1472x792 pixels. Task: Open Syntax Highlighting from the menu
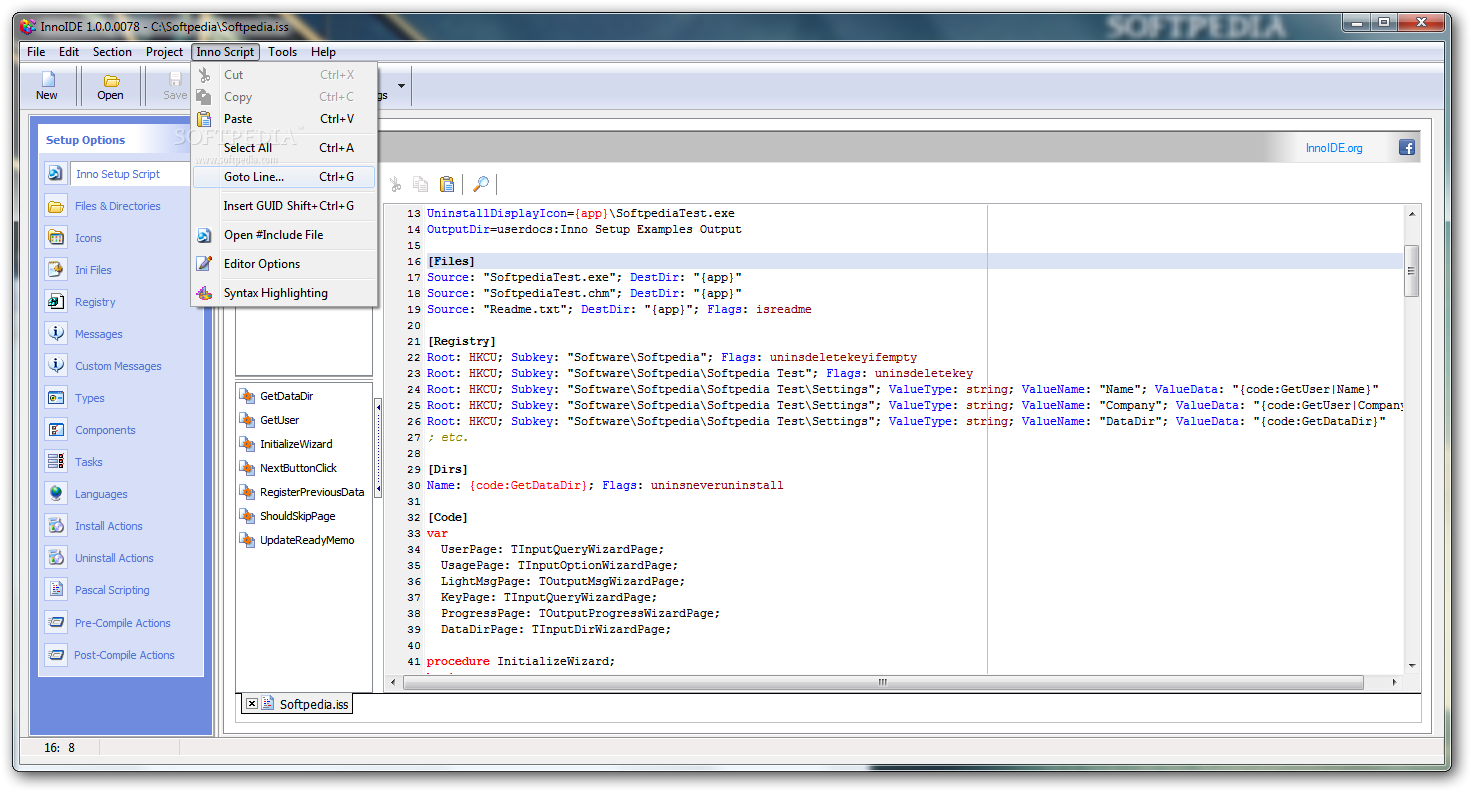(x=284, y=293)
